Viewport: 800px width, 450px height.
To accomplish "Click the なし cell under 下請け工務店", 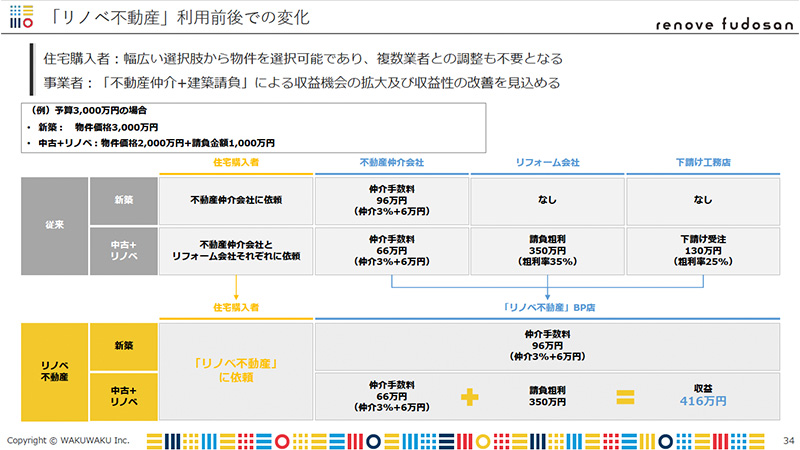I will coord(703,201).
